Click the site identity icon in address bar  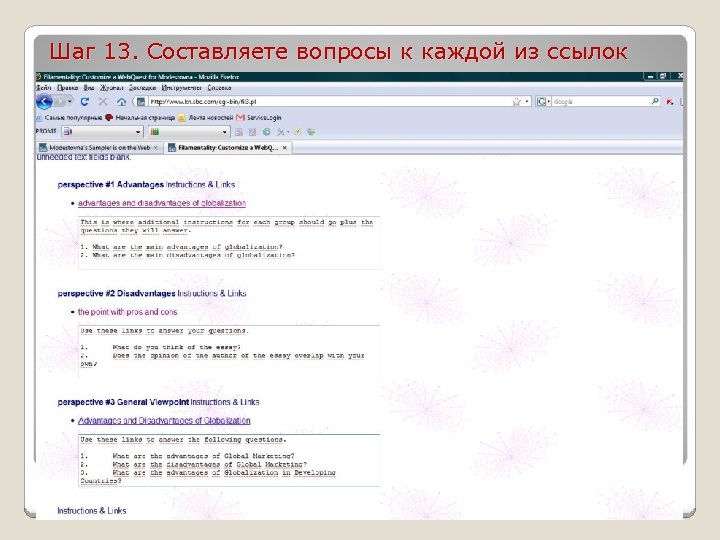[141, 101]
